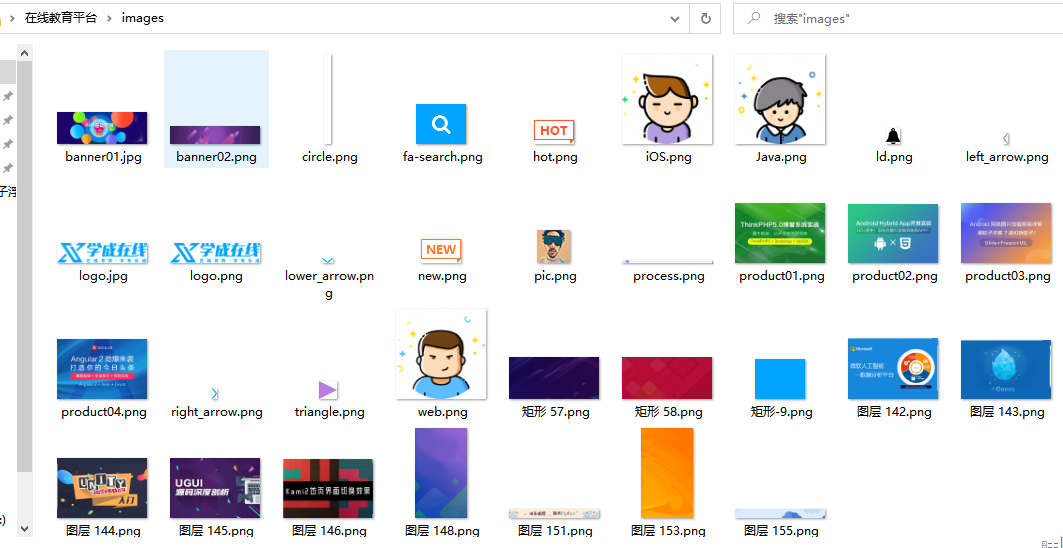Viewport: 1063px width, 548px height.
Task: Select the 矩形-9.png blue rectangle file
Action: coord(780,380)
